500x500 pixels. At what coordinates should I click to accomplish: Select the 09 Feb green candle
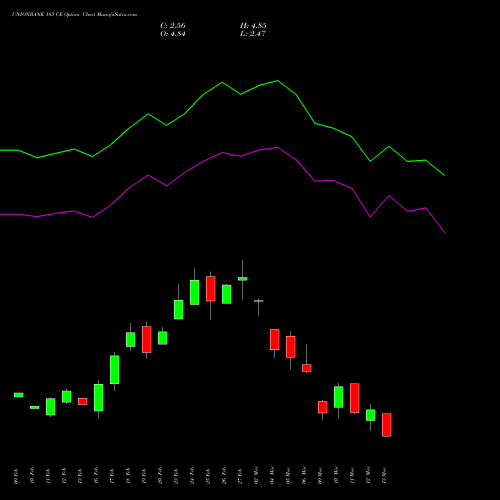click(19, 395)
